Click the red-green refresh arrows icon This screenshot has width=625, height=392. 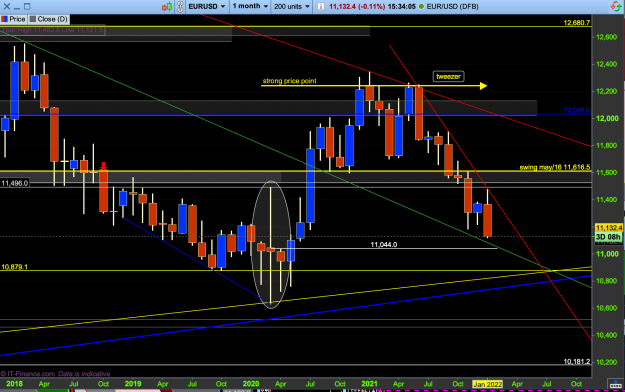click(616, 6)
